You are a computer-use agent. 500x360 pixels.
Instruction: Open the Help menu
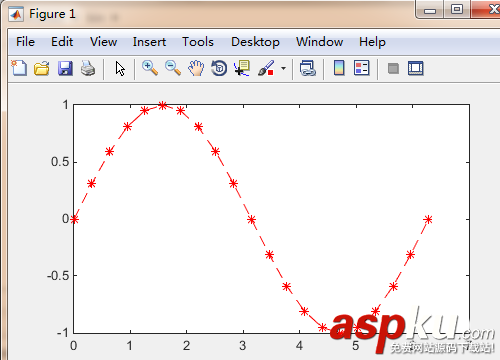372,42
